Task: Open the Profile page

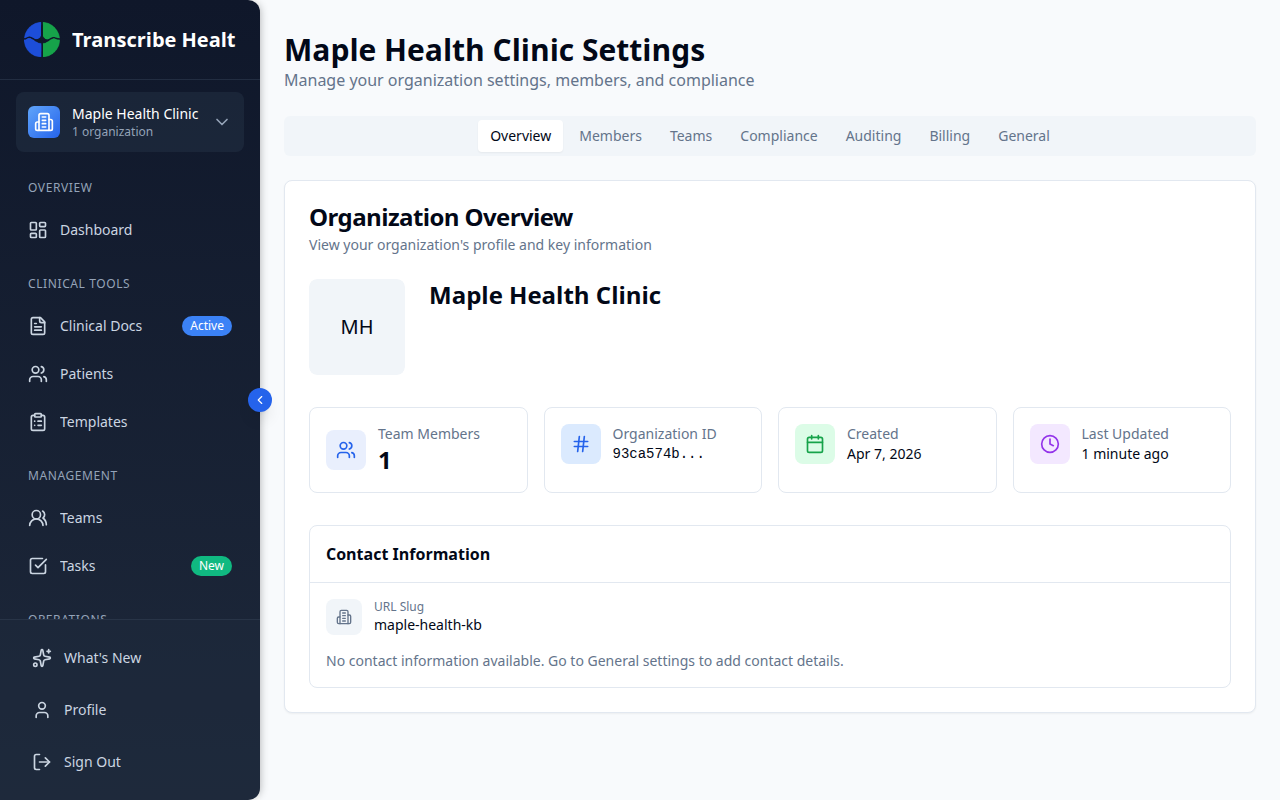Action: point(86,709)
